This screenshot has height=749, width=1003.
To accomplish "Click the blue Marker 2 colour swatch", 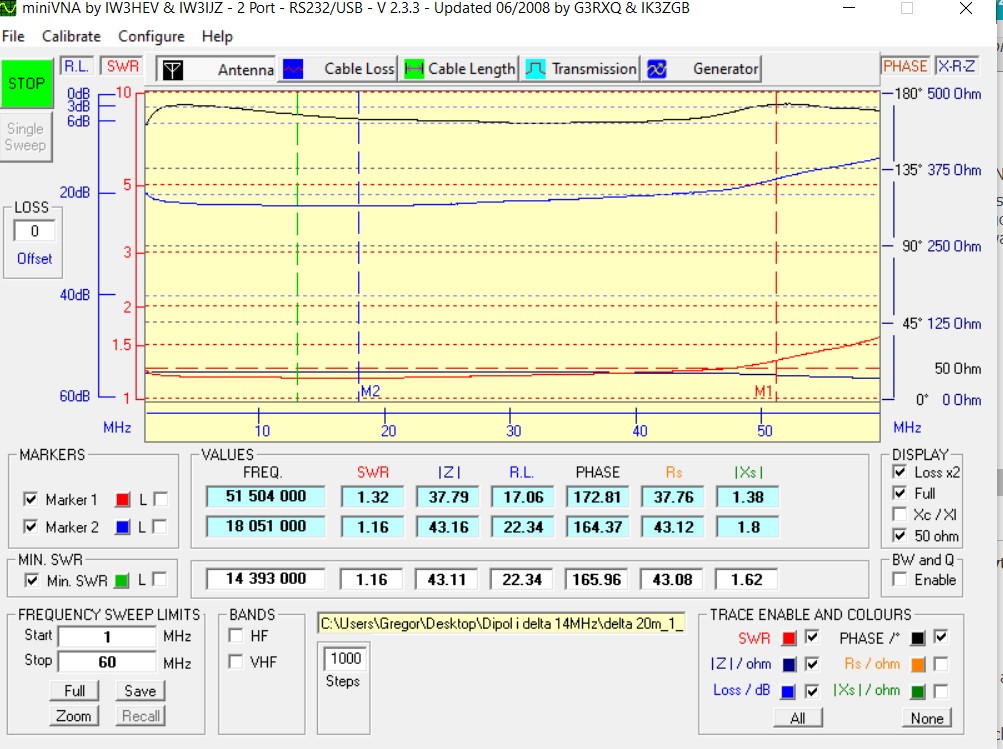I will [x=124, y=526].
